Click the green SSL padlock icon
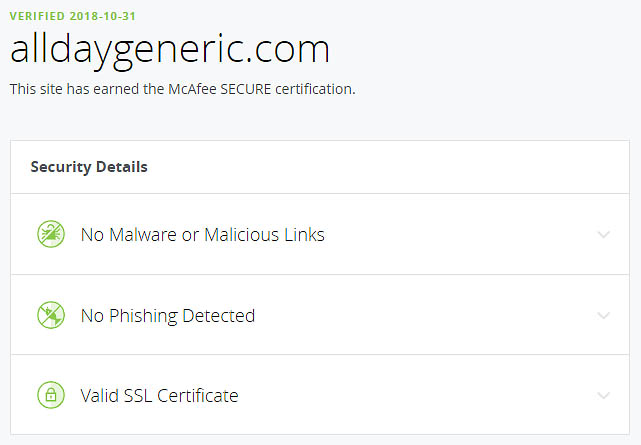The width and height of the screenshot is (641, 445). tap(51, 395)
